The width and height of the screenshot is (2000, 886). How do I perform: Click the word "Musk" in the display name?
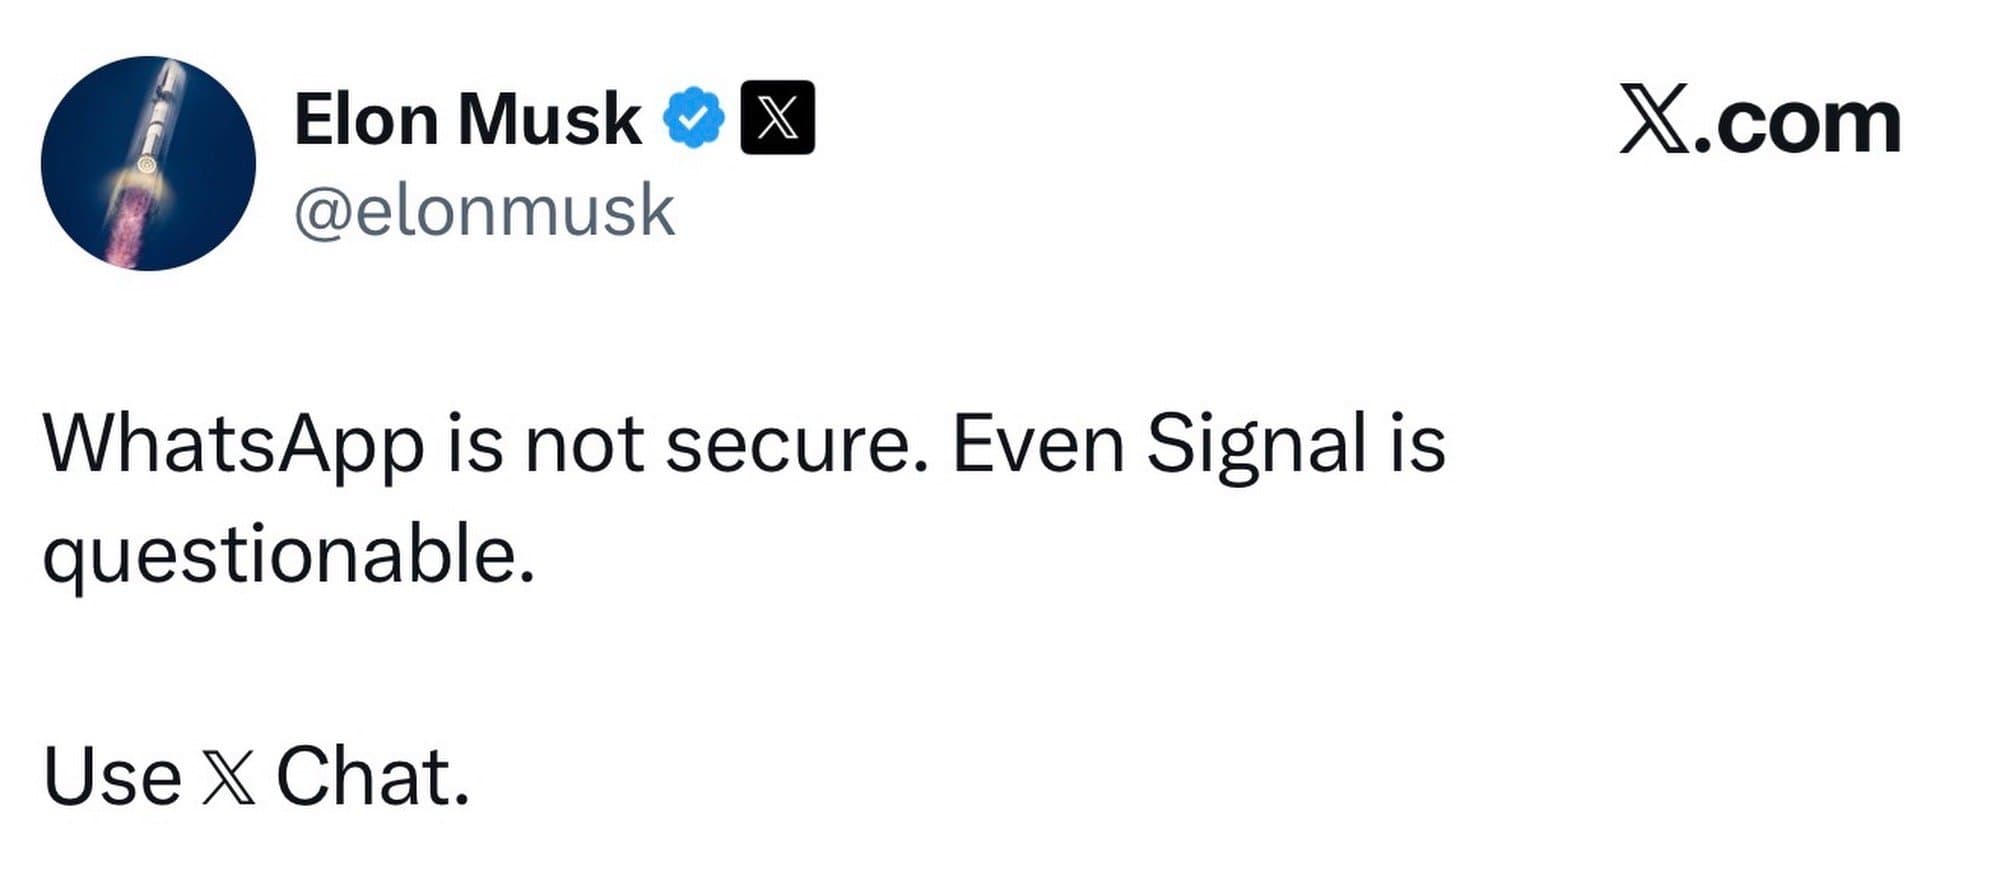[549, 120]
